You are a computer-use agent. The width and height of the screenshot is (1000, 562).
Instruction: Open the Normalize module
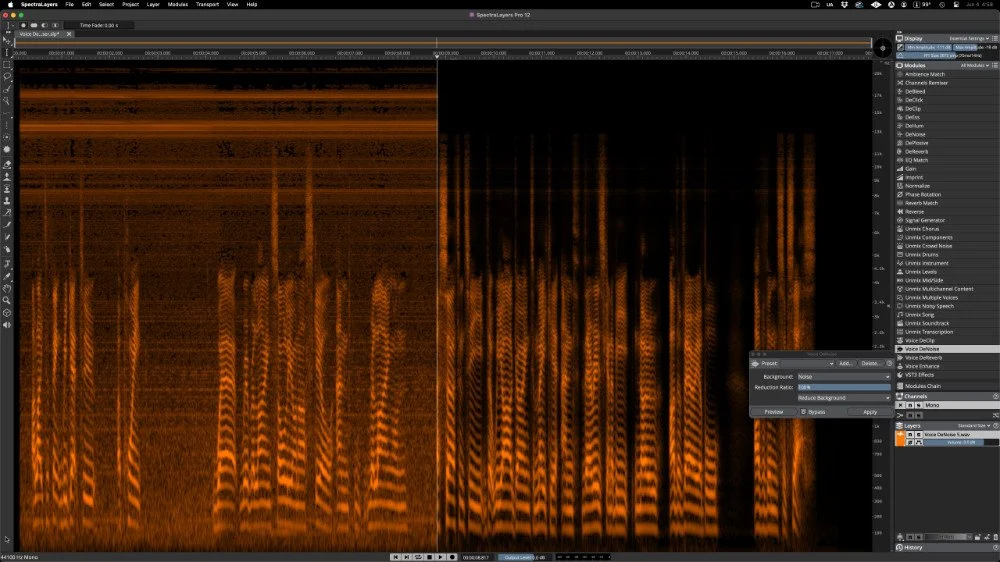[917, 186]
